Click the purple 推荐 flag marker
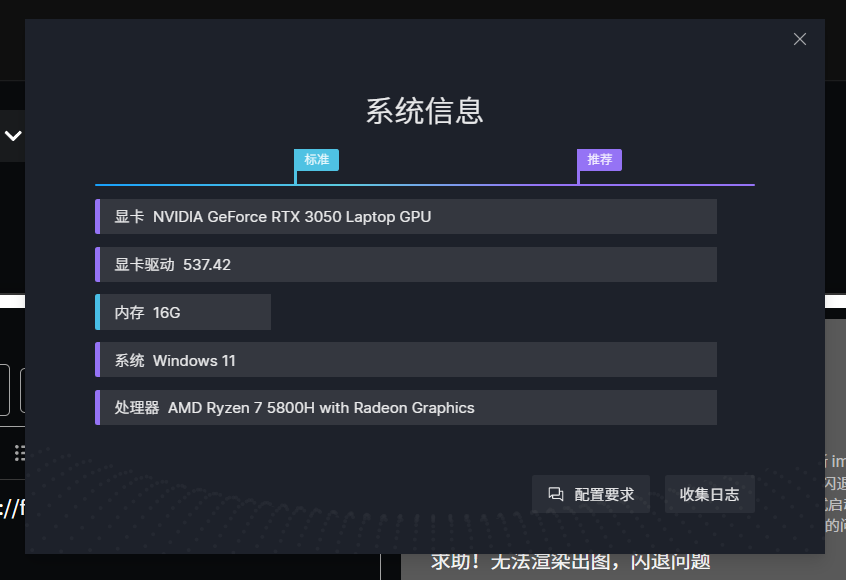Image resolution: width=846 pixels, height=580 pixels. [x=599, y=160]
